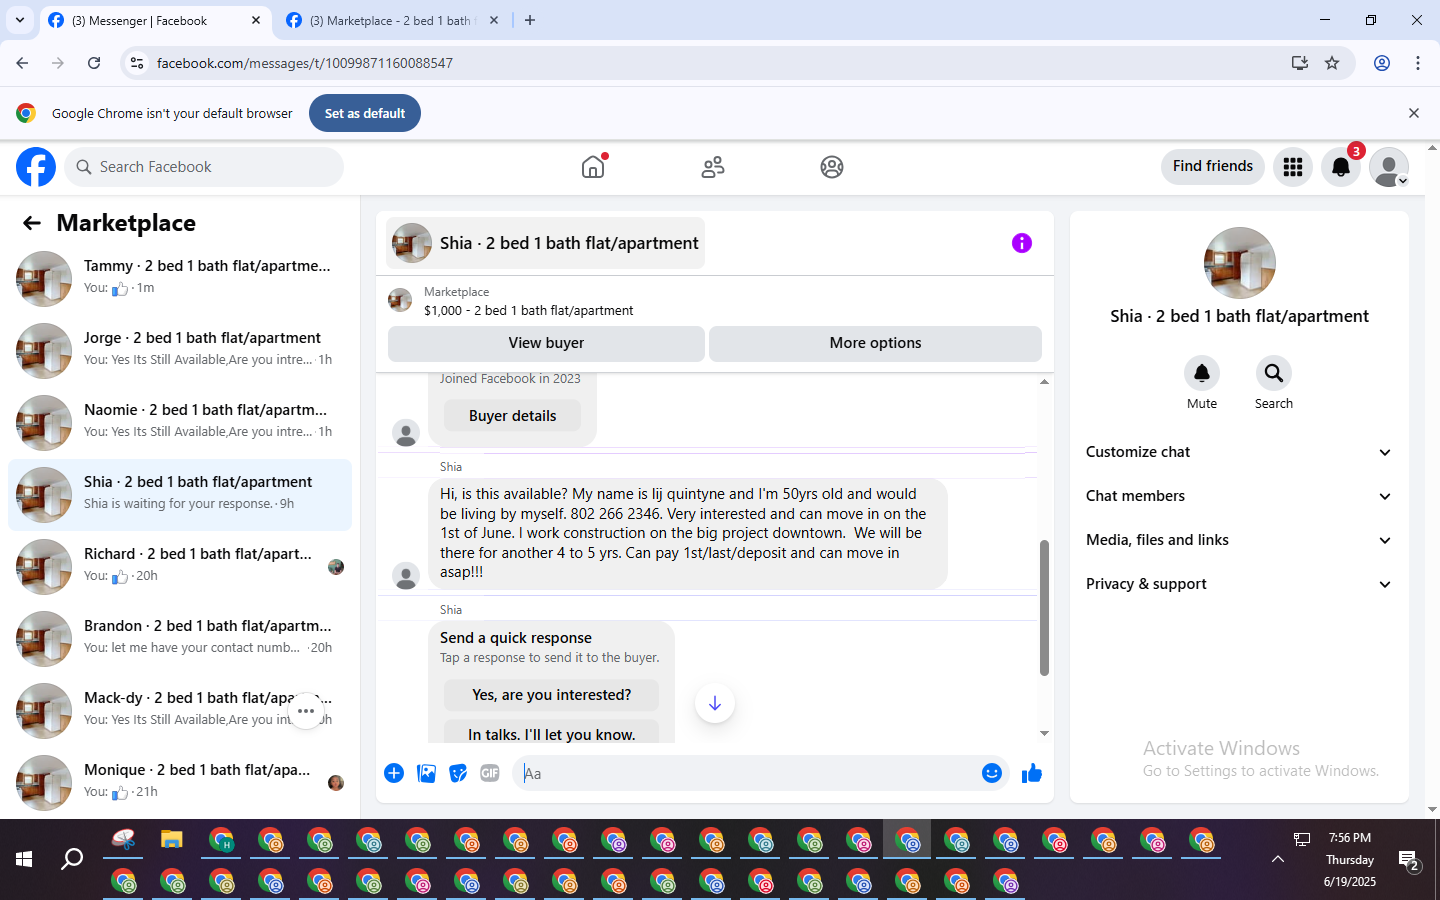Screen dimensions: 1440x900
Task: Search in the Shia conversation
Action: pos(1274,373)
